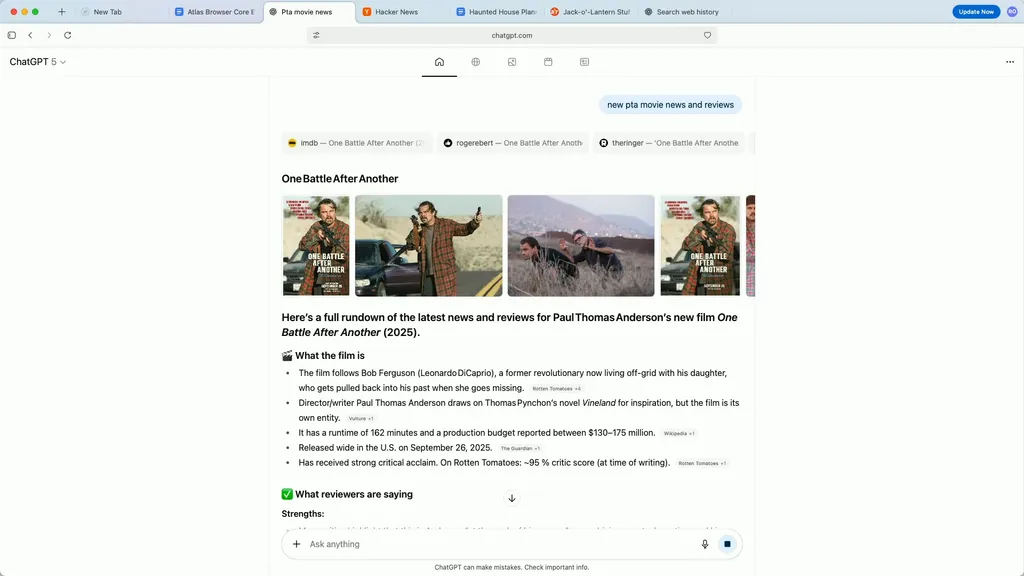Open the page settings sliders icon beside the URL
The image size is (1024, 576).
[315, 34]
